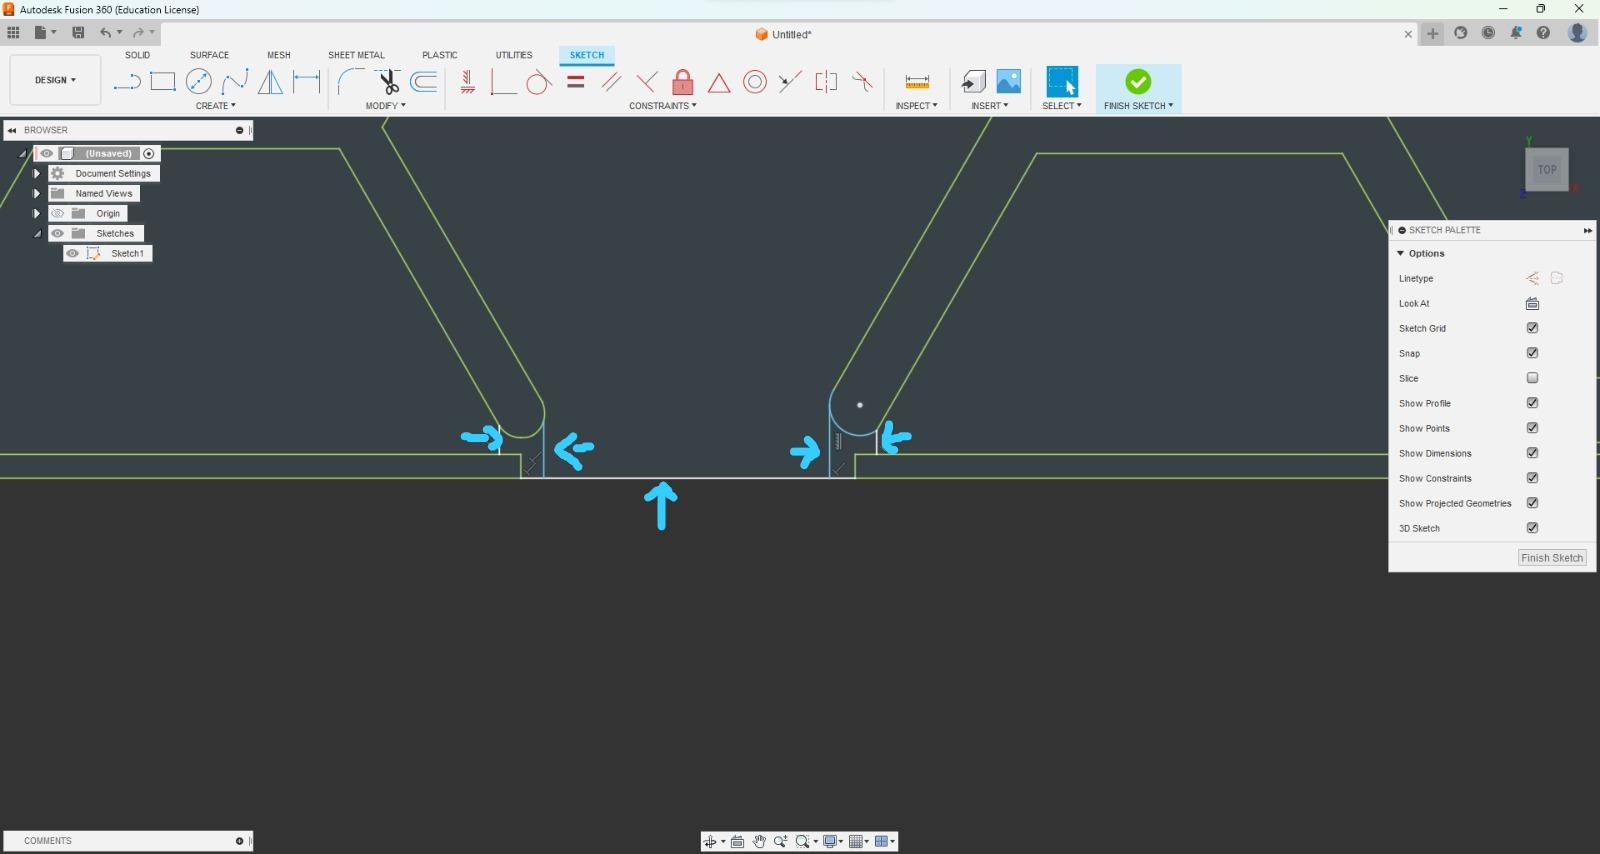The image size is (1600, 854).
Task: Apply the Horizontal/Vertical constraint
Action: click(x=467, y=82)
